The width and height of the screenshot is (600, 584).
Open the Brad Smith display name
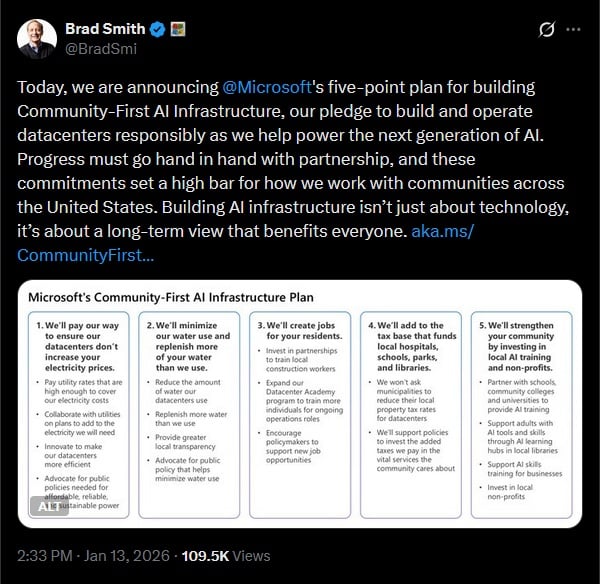(103, 28)
